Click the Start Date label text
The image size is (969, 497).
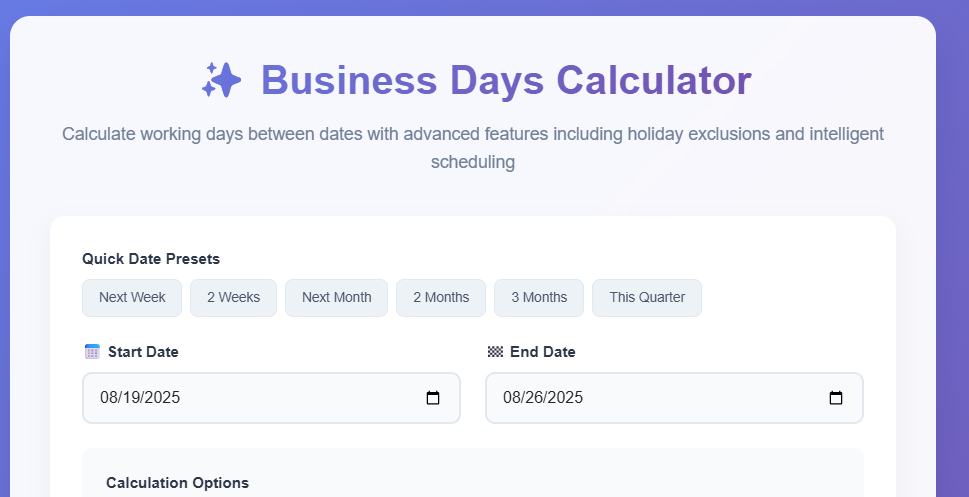click(x=143, y=352)
